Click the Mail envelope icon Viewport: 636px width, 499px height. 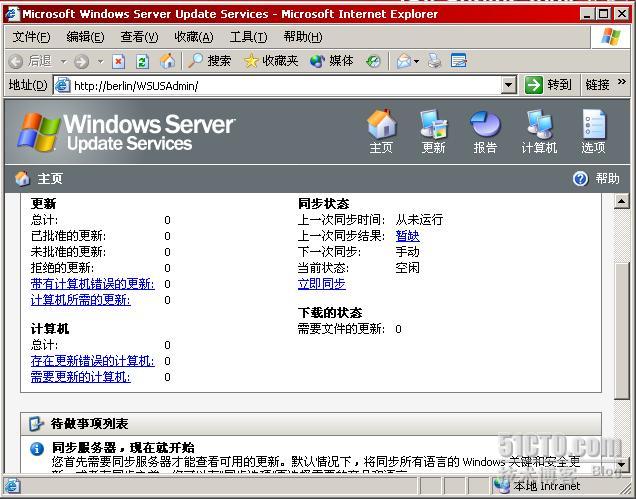(404, 62)
